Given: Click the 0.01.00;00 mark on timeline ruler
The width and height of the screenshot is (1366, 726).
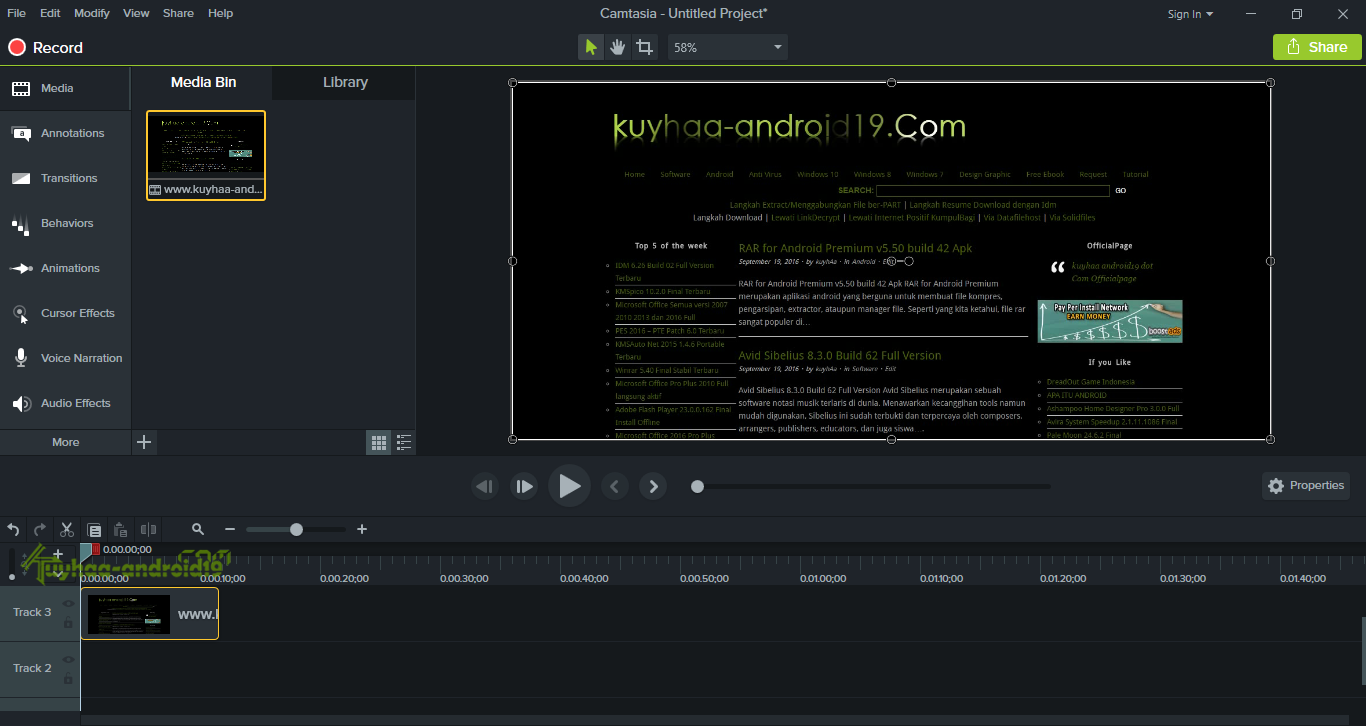Looking at the screenshot, I should click(824, 578).
